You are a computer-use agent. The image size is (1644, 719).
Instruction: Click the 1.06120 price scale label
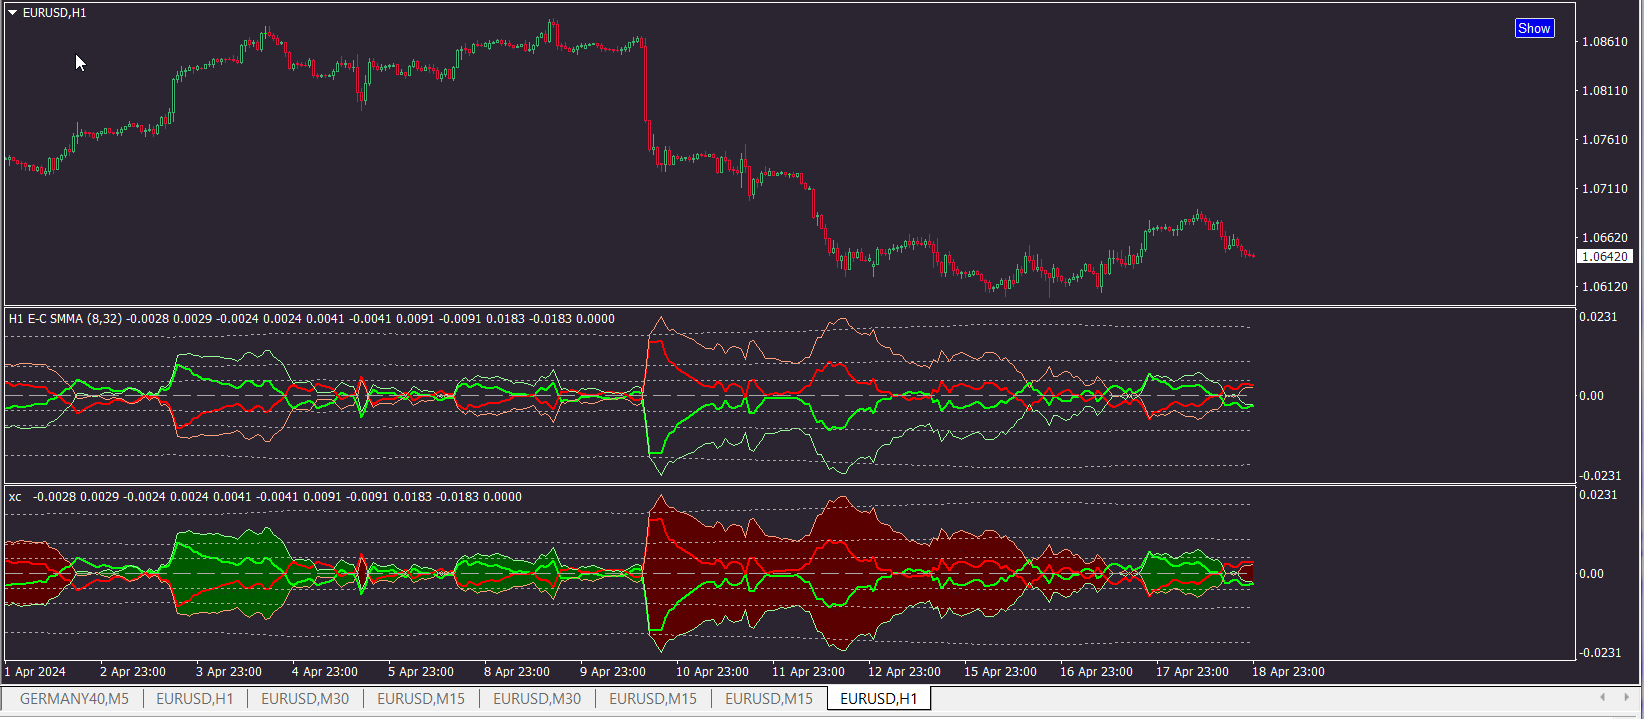[1604, 287]
